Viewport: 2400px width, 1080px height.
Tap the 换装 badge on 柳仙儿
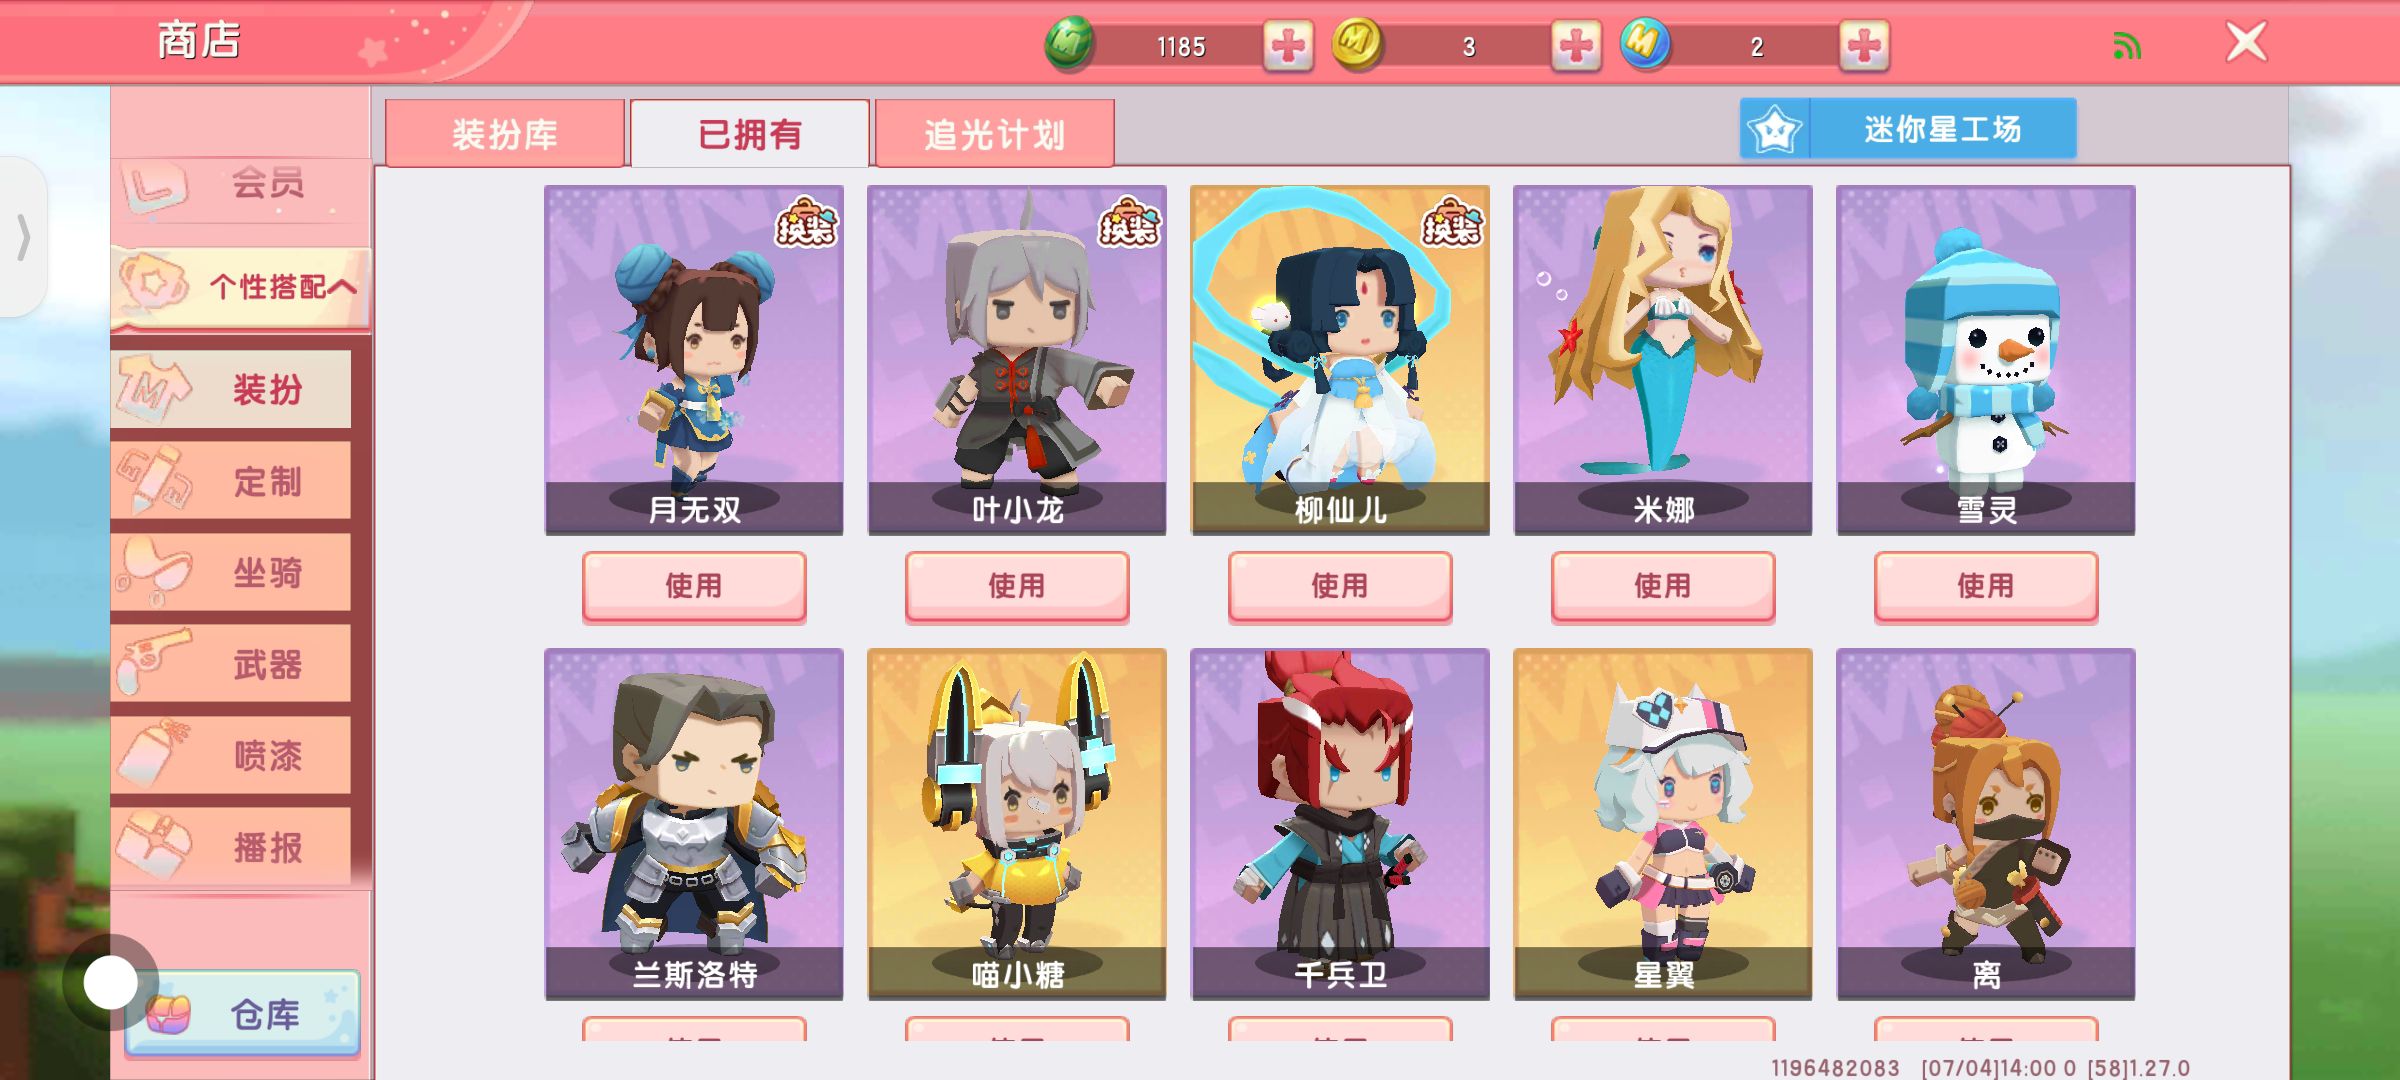coord(1453,222)
